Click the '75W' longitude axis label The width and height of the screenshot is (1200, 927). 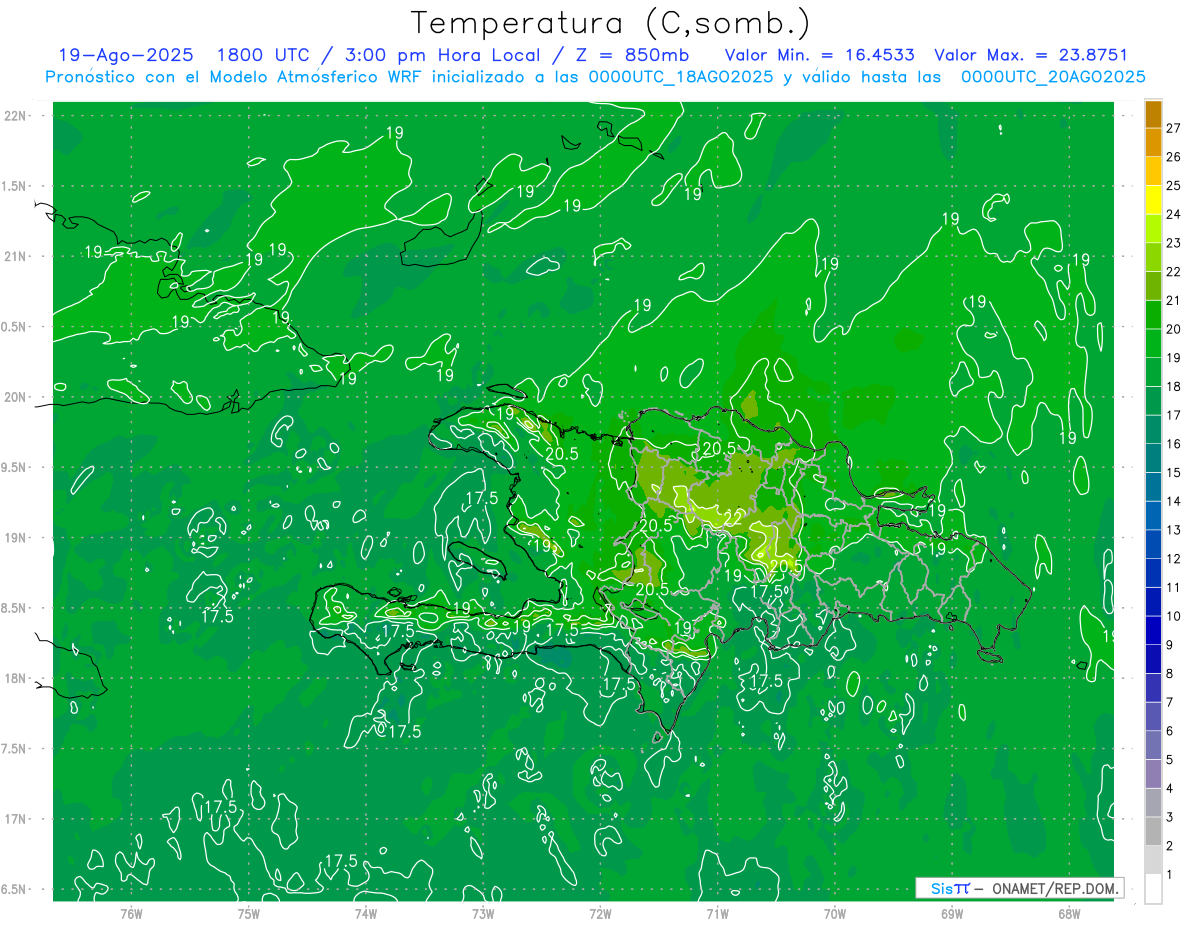pos(249,914)
